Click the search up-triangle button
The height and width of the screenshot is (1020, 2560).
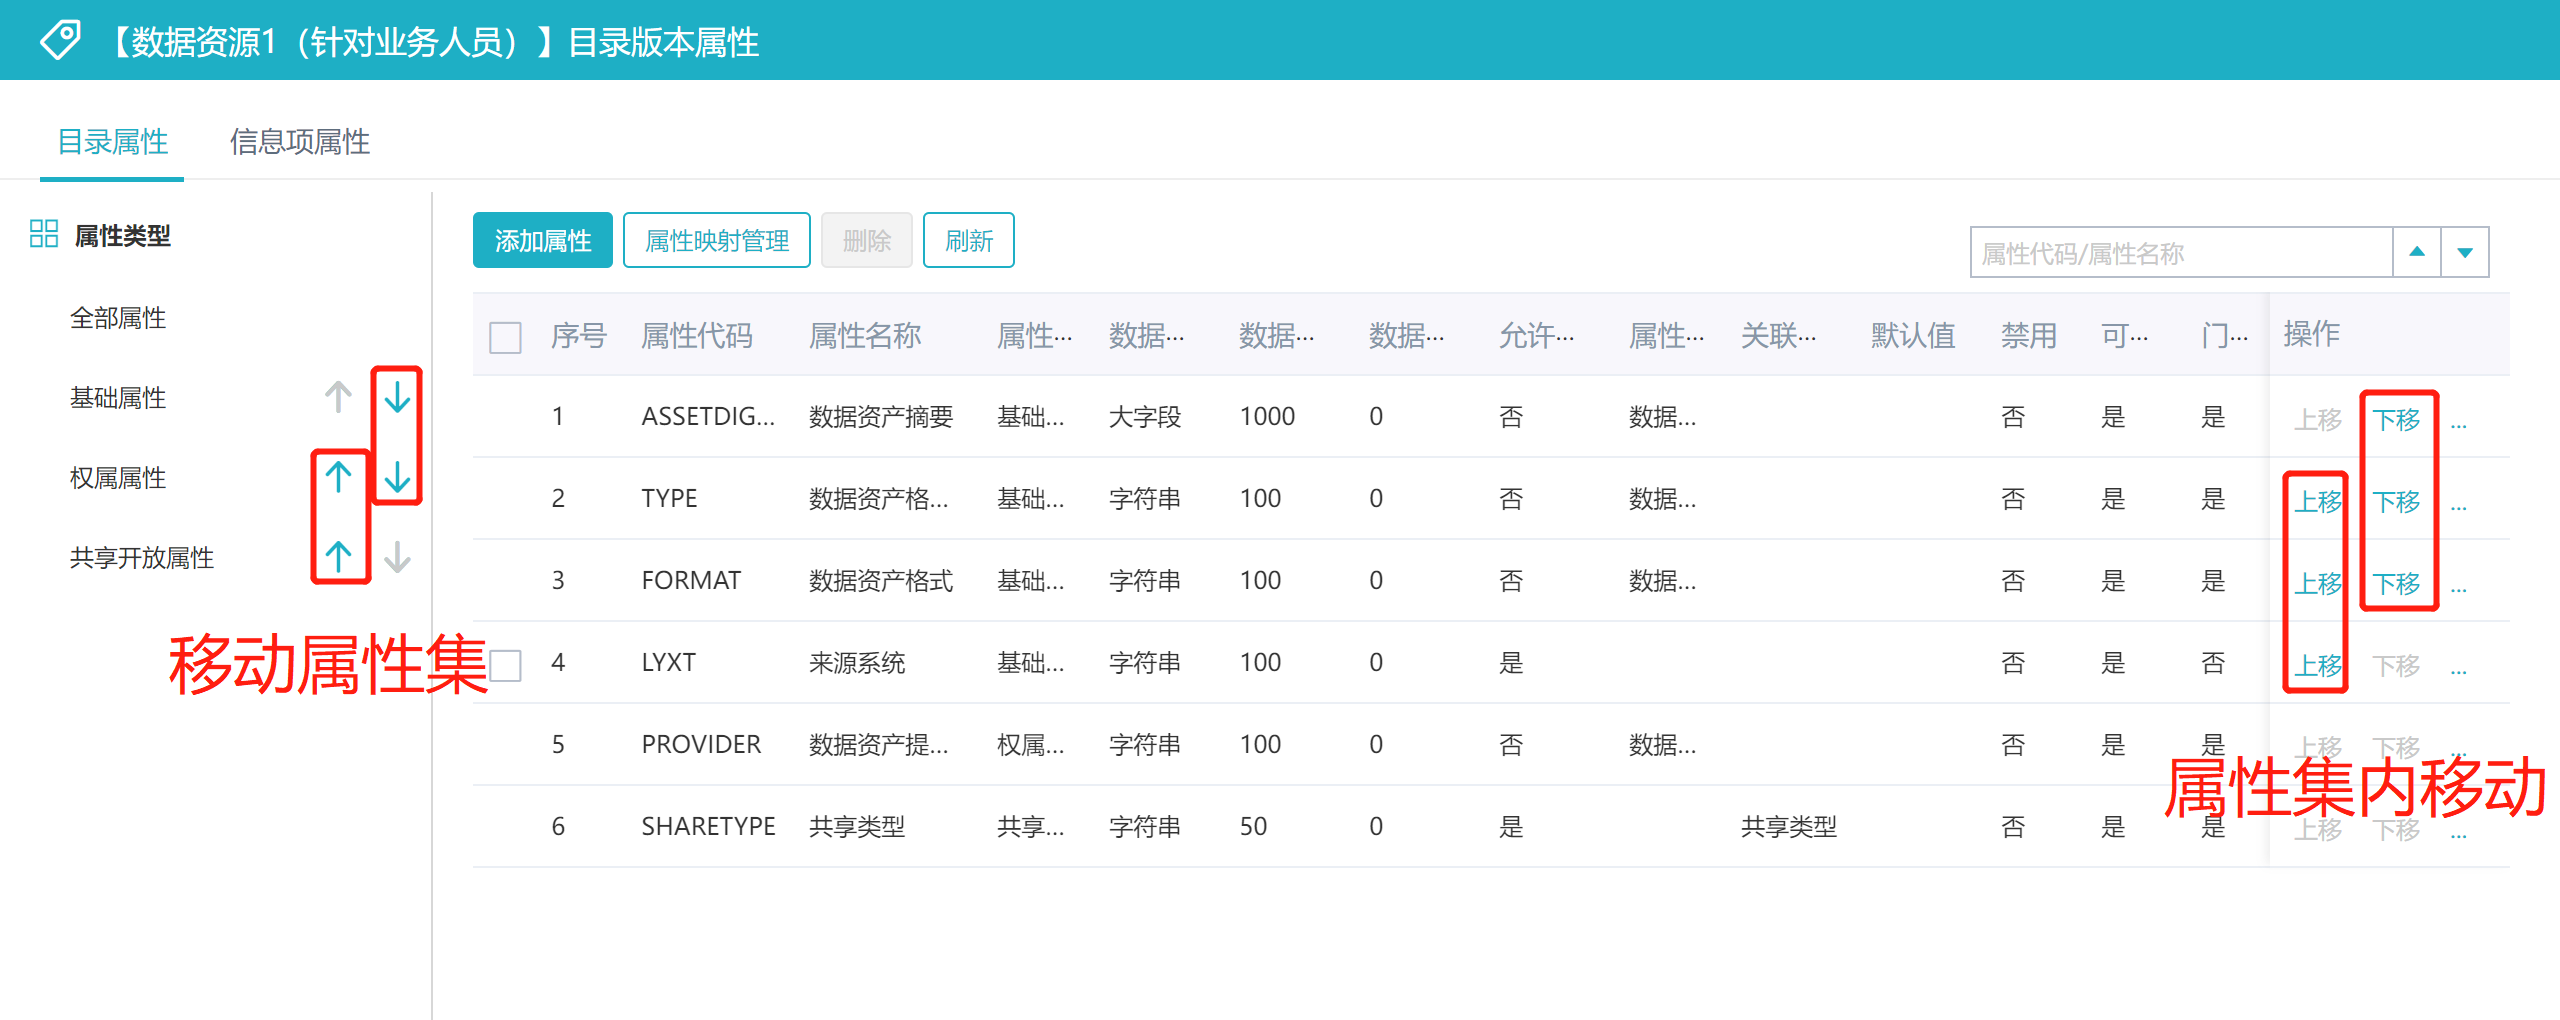[2416, 252]
